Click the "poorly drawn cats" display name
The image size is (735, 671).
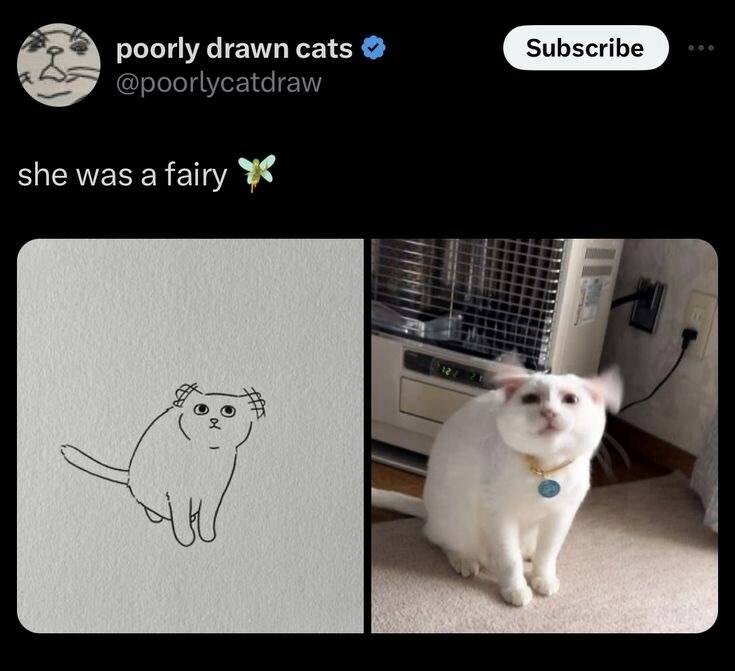tap(234, 49)
